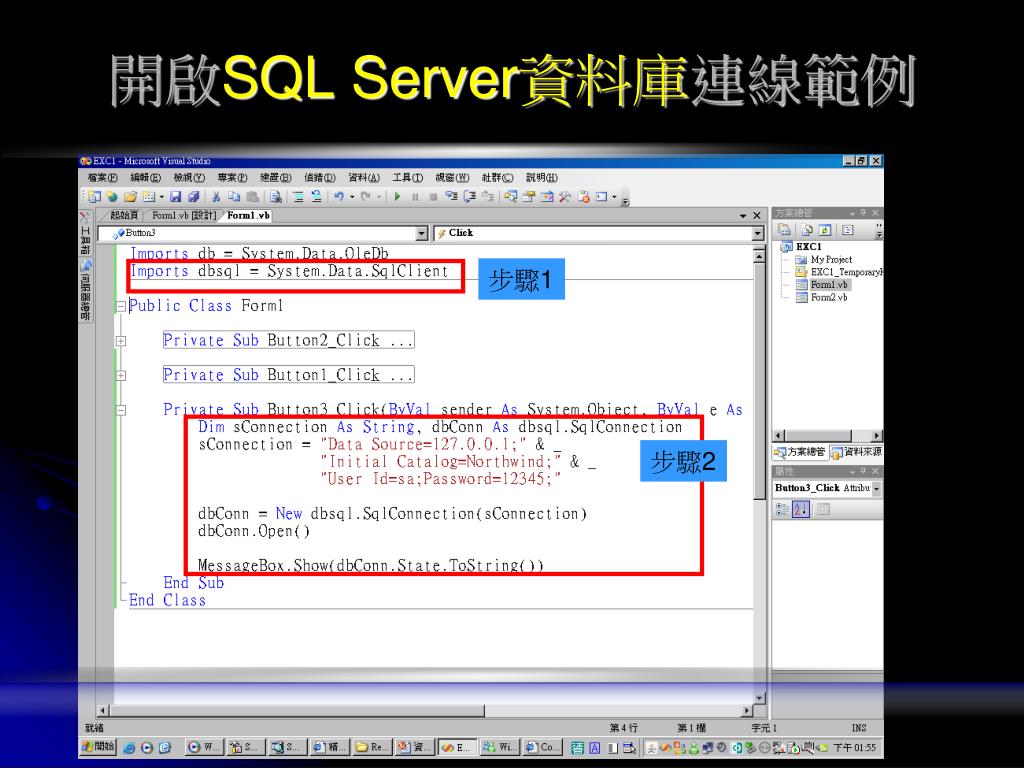Click the Categorized icon in Properties panel
Viewport: 1024px width, 768px height.
click(782, 509)
